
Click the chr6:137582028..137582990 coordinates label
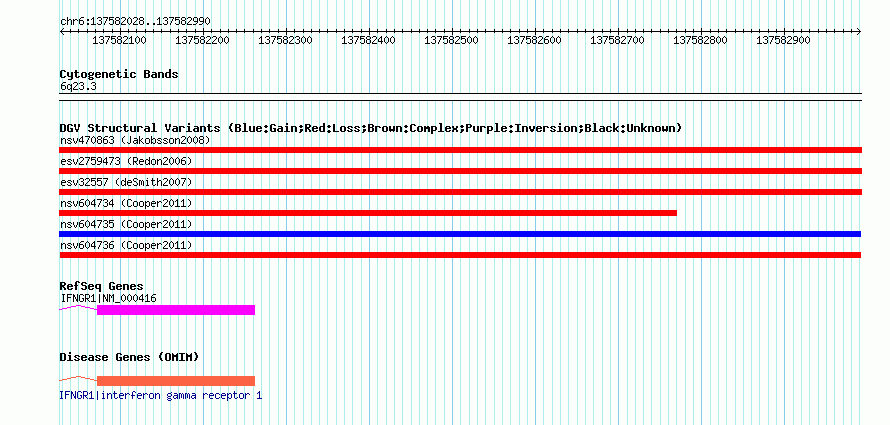pos(135,22)
